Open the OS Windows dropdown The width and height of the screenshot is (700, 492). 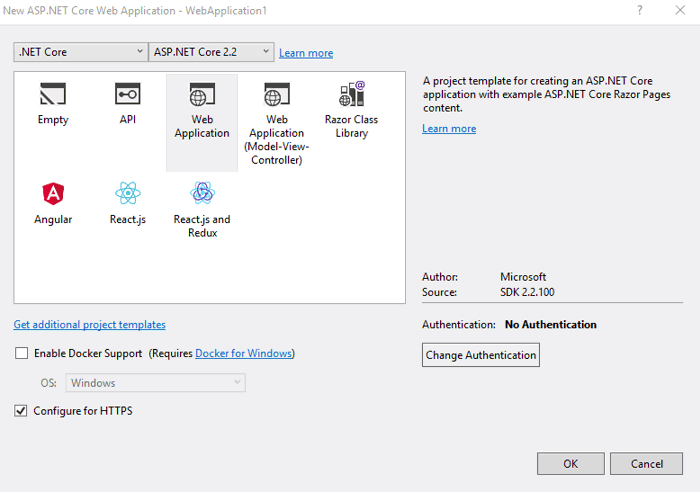tap(155, 383)
